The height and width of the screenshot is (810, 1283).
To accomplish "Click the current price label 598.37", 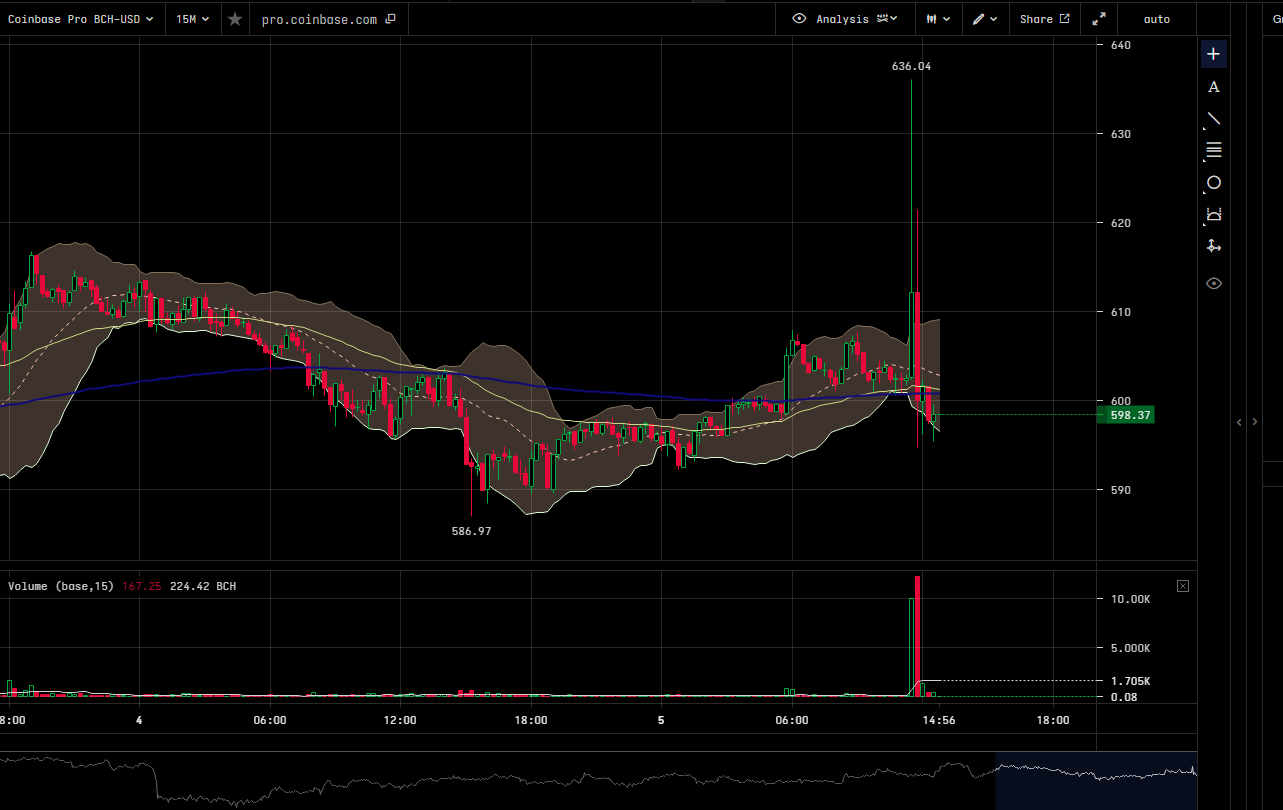I will (1126, 414).
